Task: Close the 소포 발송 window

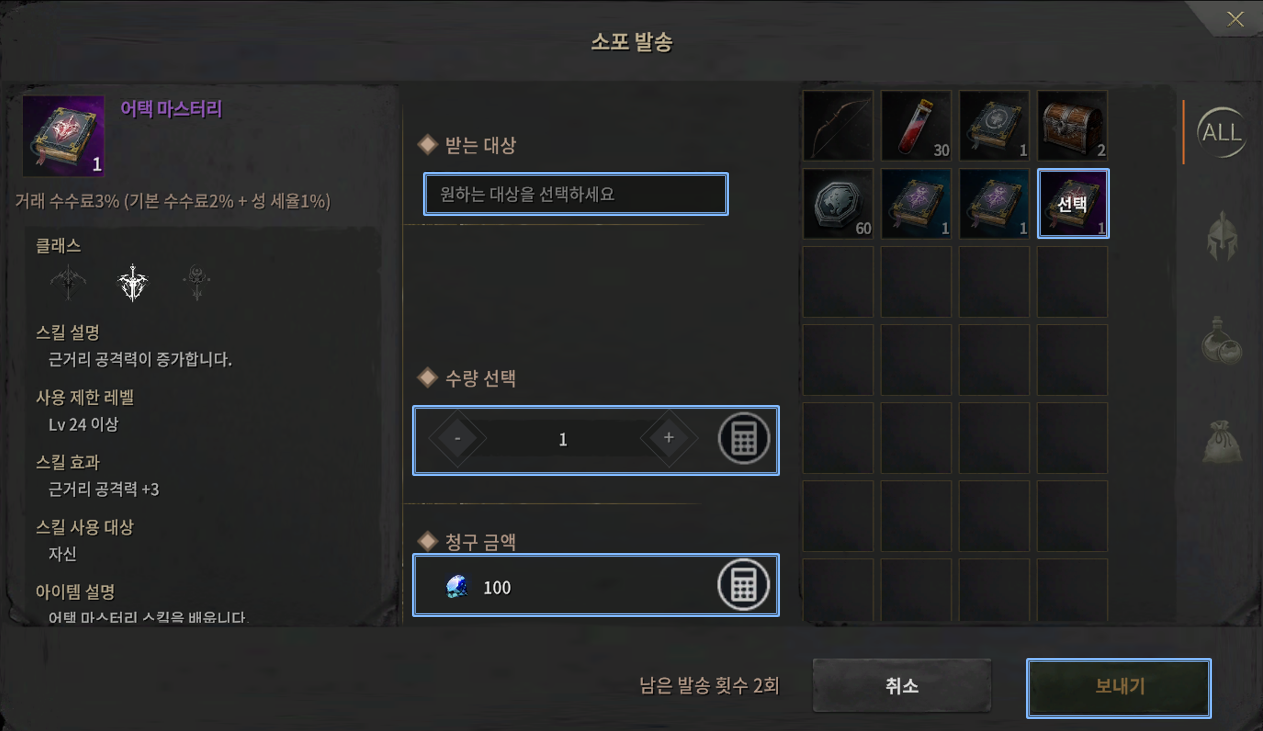Action: tap(1236, 19)
